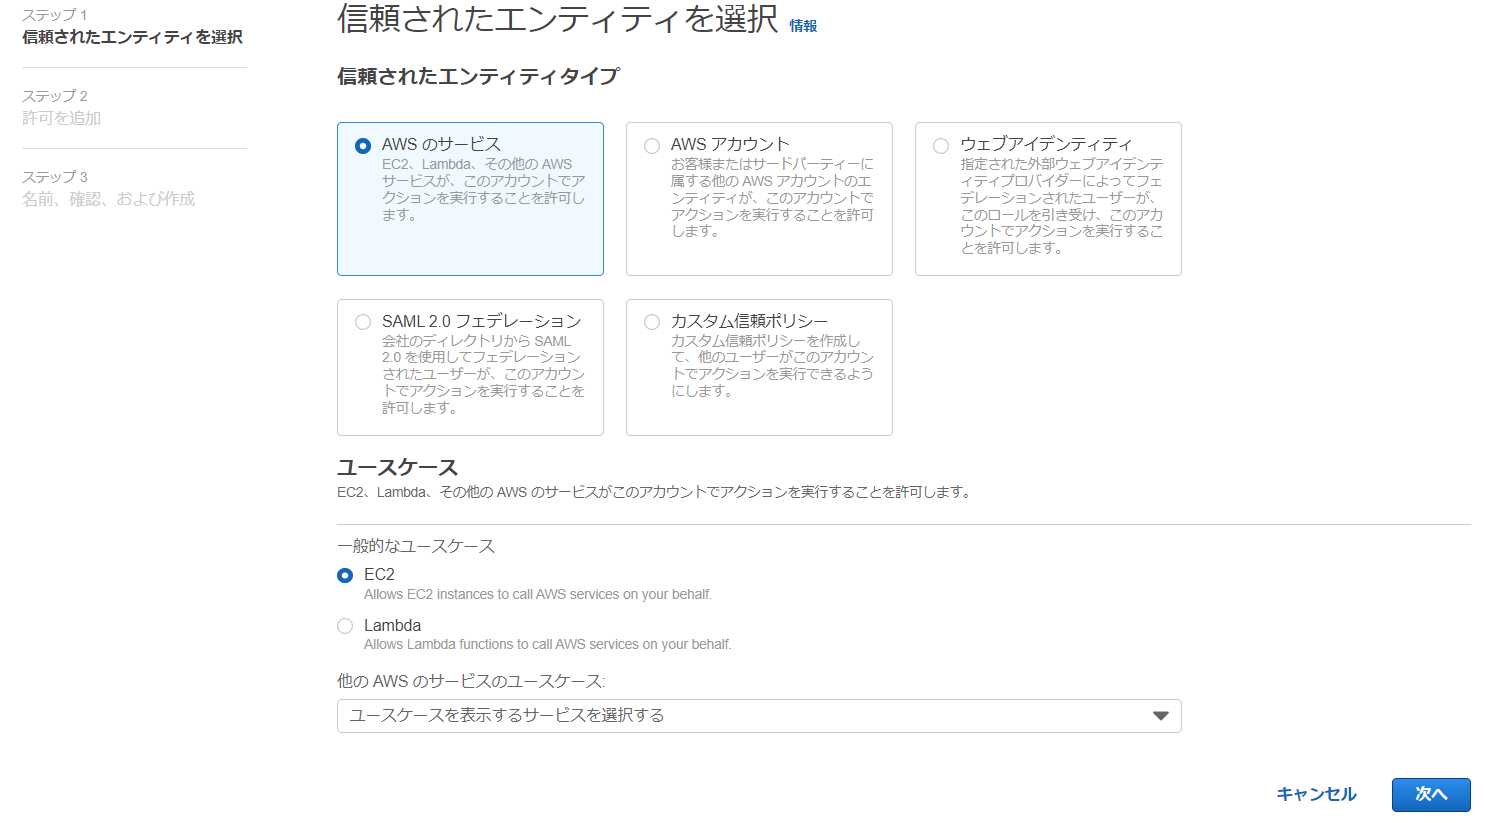Click the ウェブアイデンティティ card description

(1061, 205)
